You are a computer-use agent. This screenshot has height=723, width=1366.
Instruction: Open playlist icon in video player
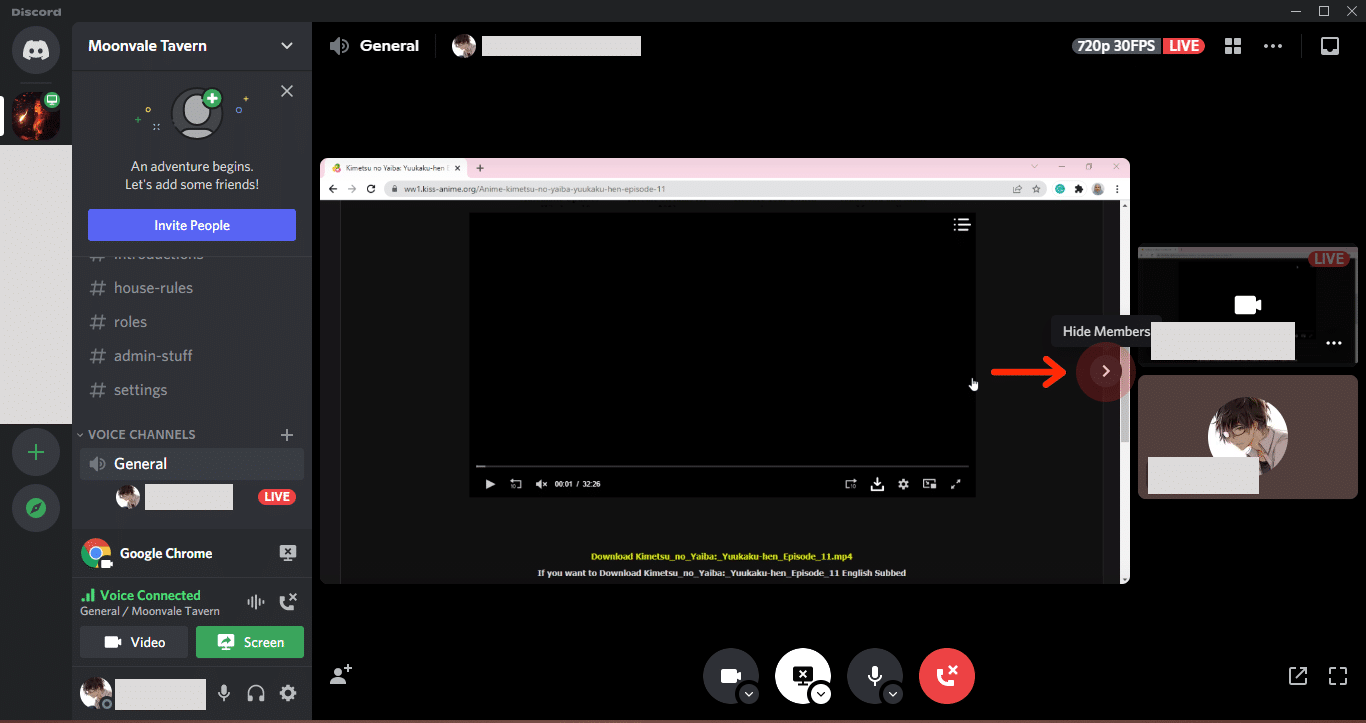pyautogui.click(x=962, y=225)
